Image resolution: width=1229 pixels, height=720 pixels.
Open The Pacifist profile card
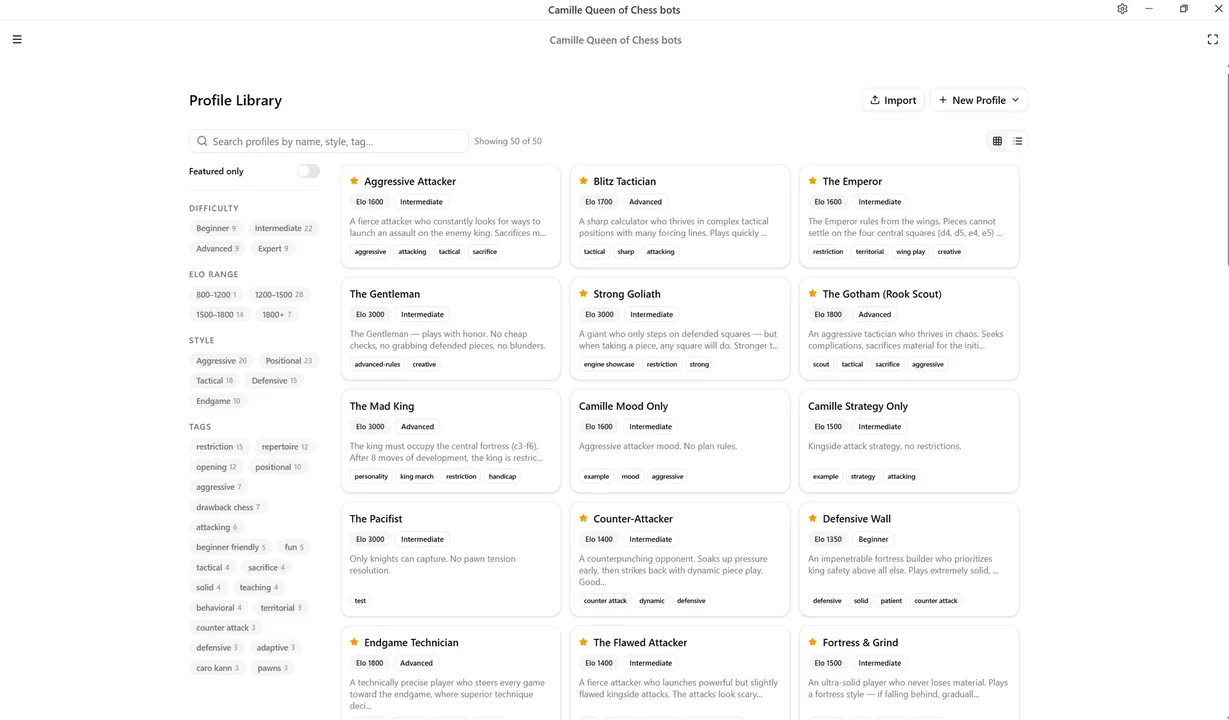451,559
